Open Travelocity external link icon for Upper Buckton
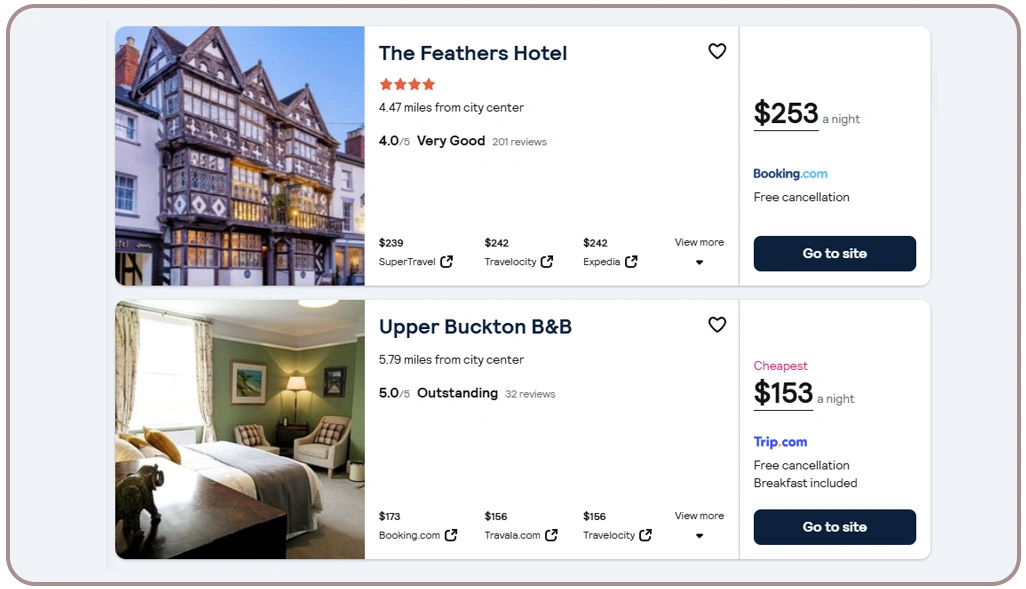Viewport: 1026px width, 589px height. [646, 535]
